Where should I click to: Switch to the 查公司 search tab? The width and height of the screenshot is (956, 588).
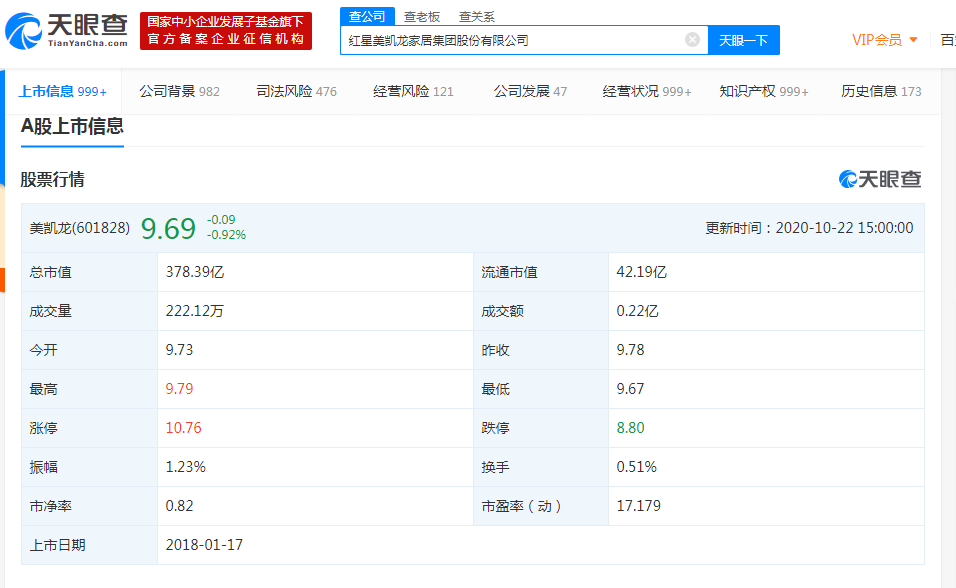[367, 16]
